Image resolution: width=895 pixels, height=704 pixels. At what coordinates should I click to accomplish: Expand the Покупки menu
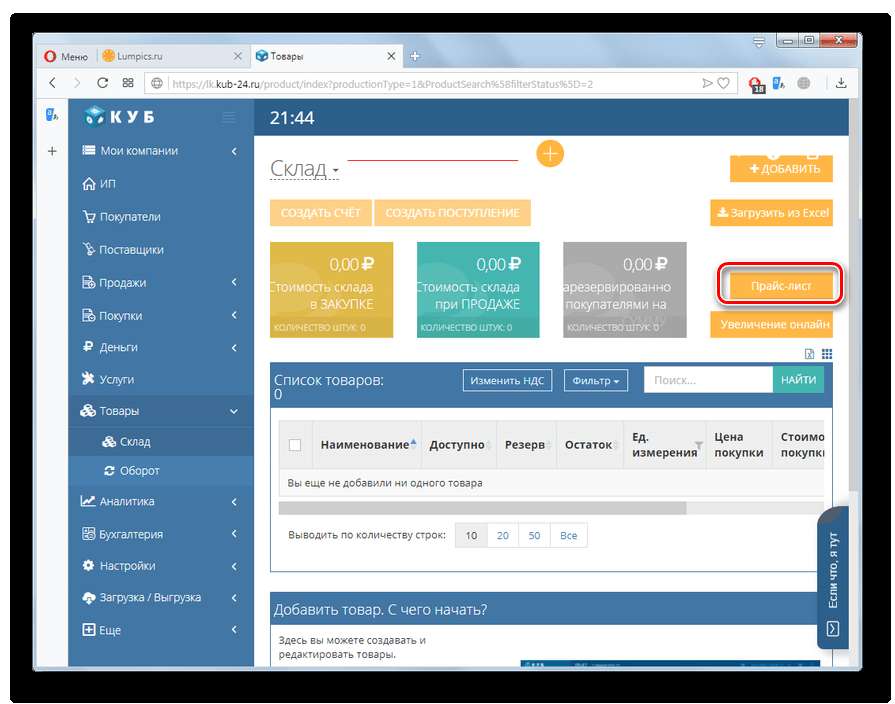161,315
